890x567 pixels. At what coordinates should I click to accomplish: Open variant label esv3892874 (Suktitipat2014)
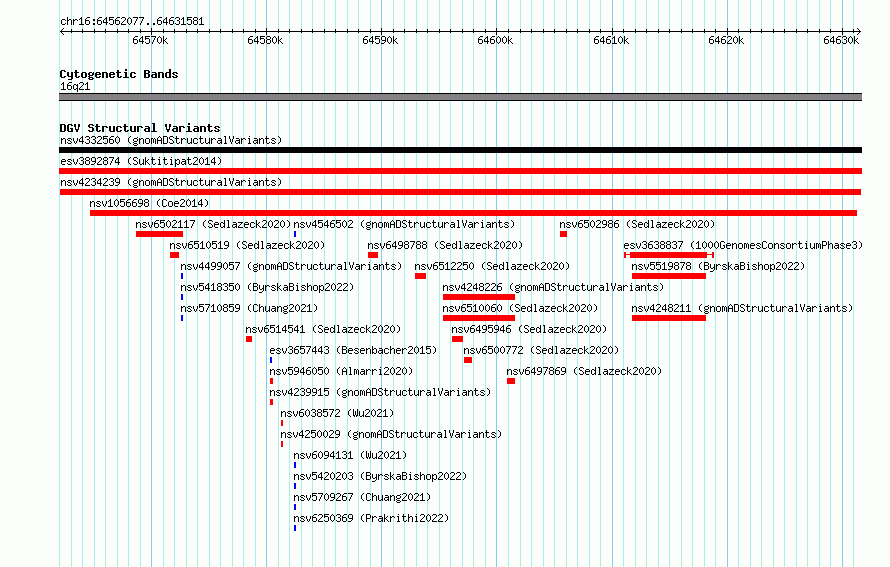141,161
